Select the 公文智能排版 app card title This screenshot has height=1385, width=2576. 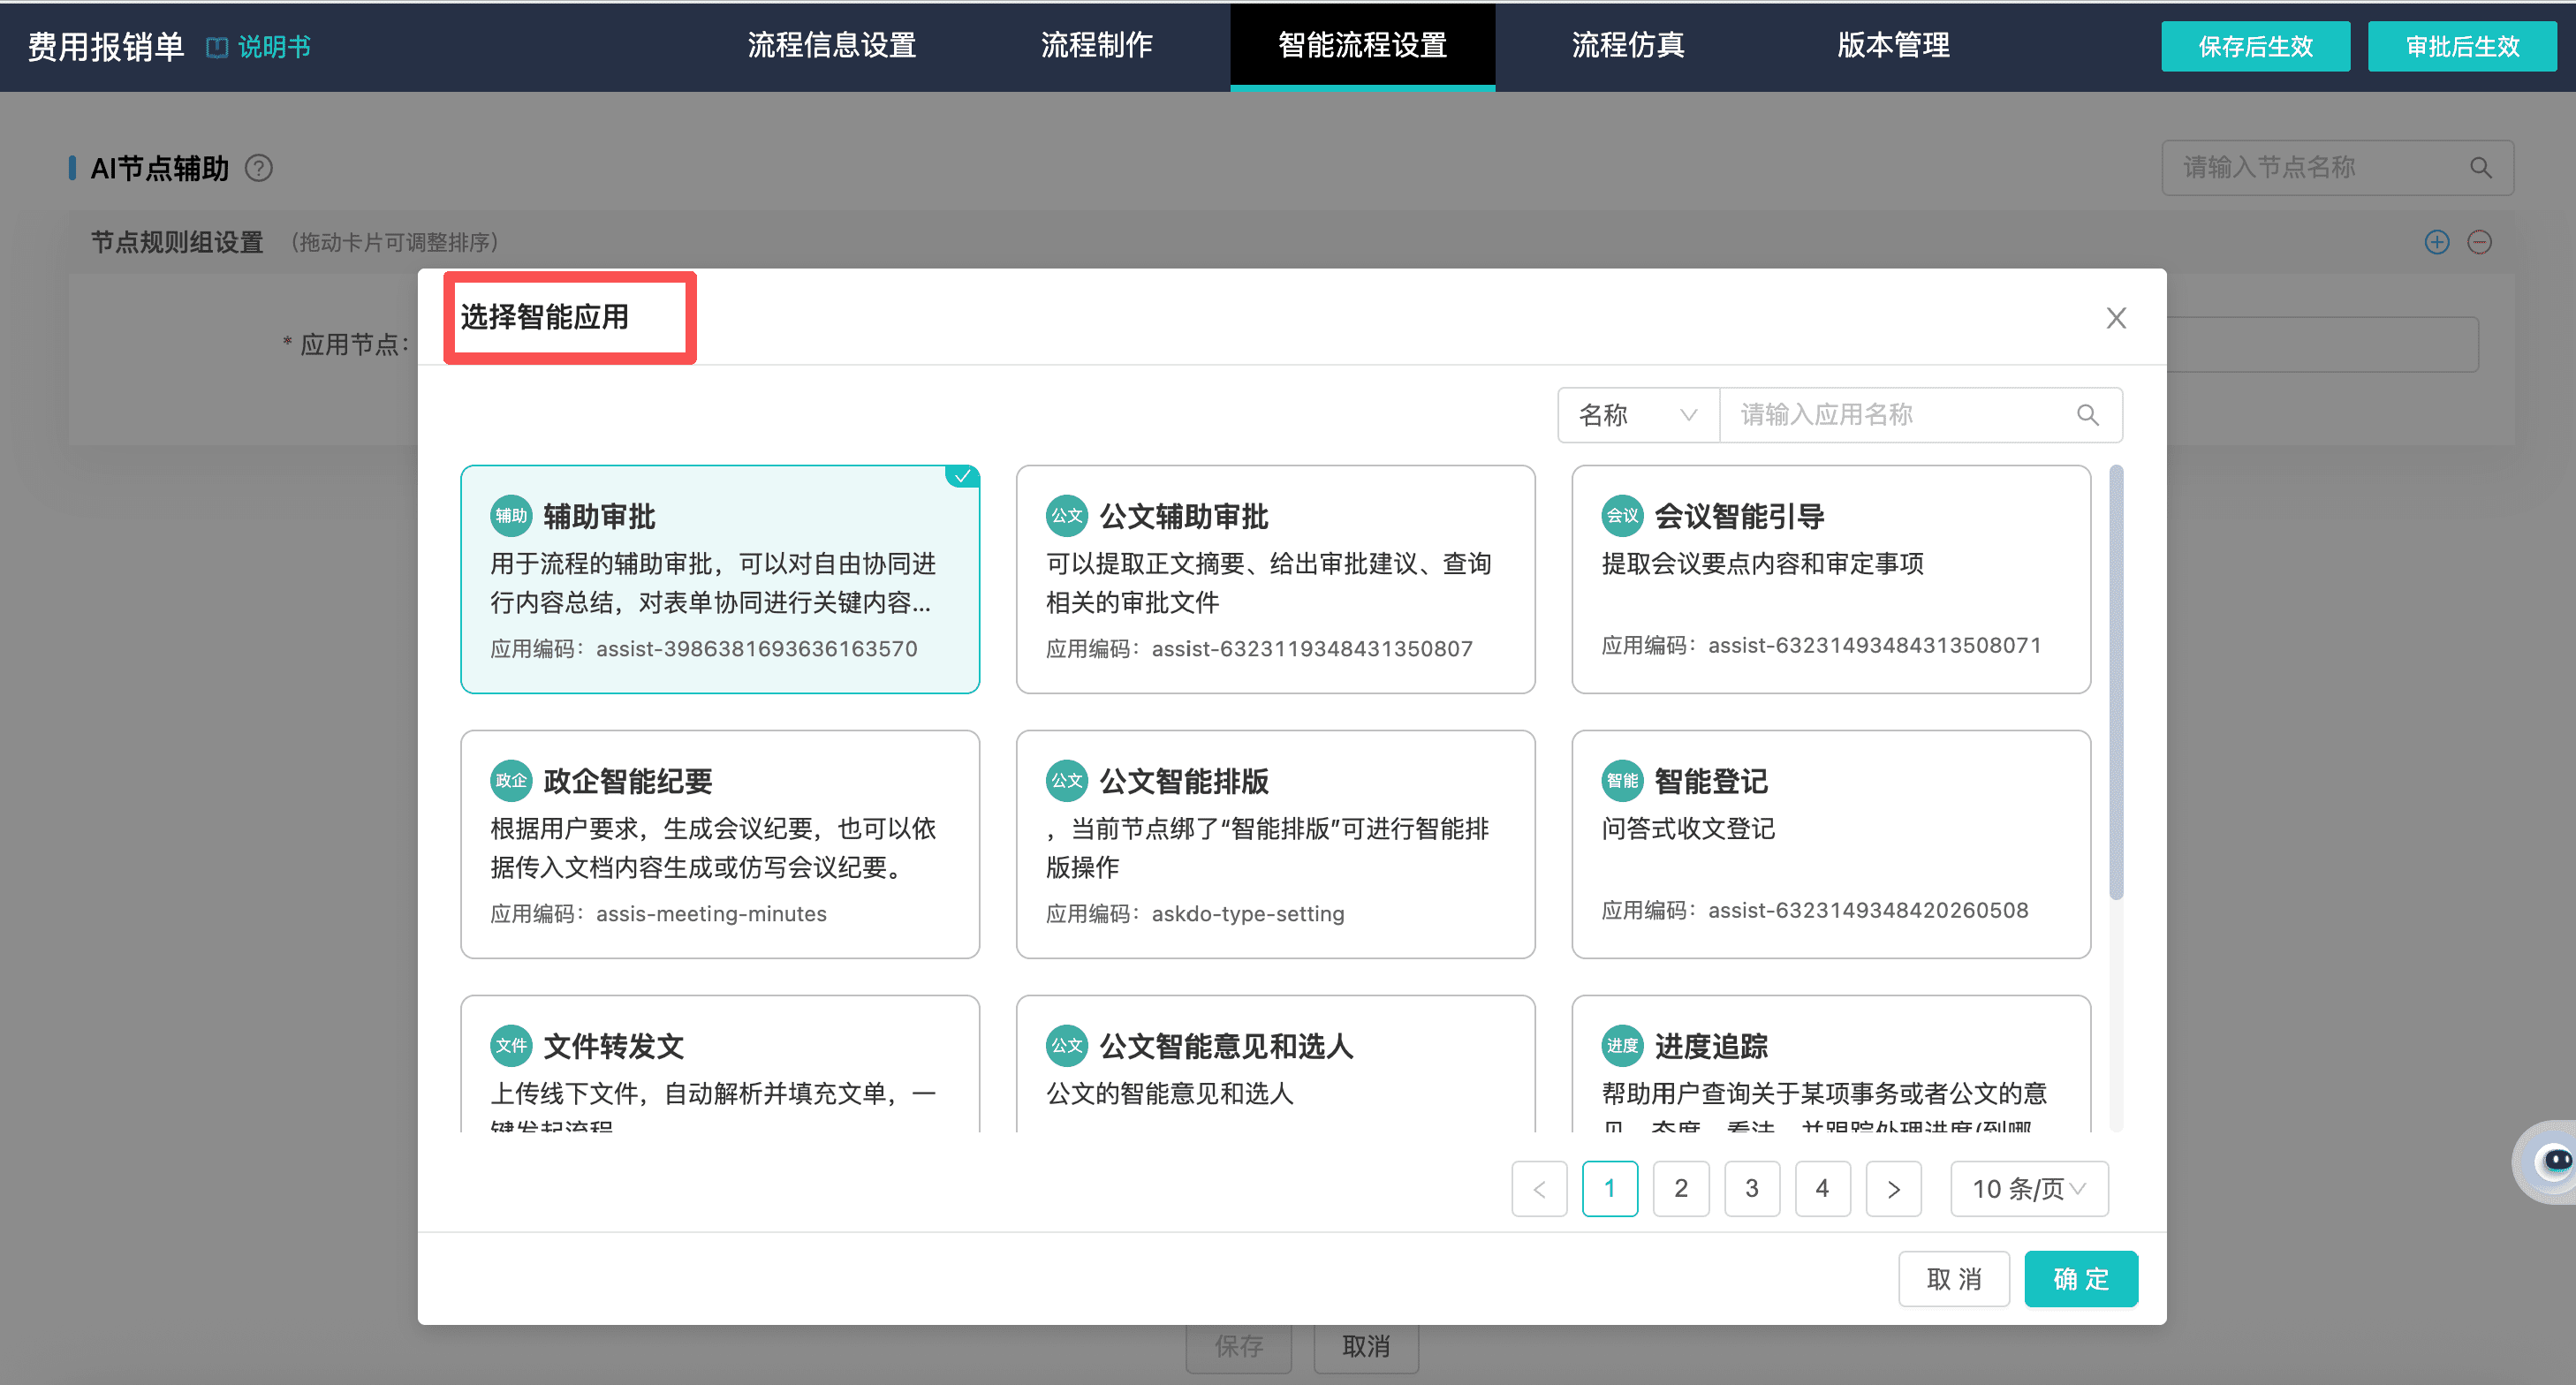(1184, 782)
